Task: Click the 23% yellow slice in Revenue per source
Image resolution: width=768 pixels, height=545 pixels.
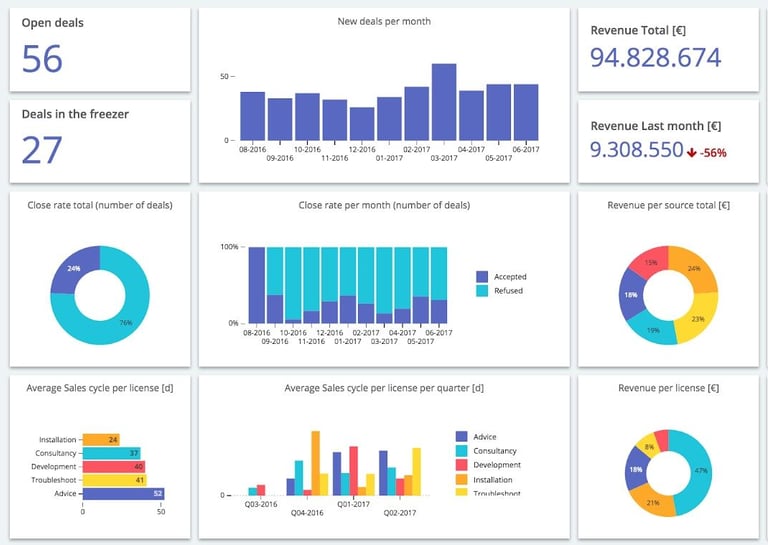Action: pos(698,318)
